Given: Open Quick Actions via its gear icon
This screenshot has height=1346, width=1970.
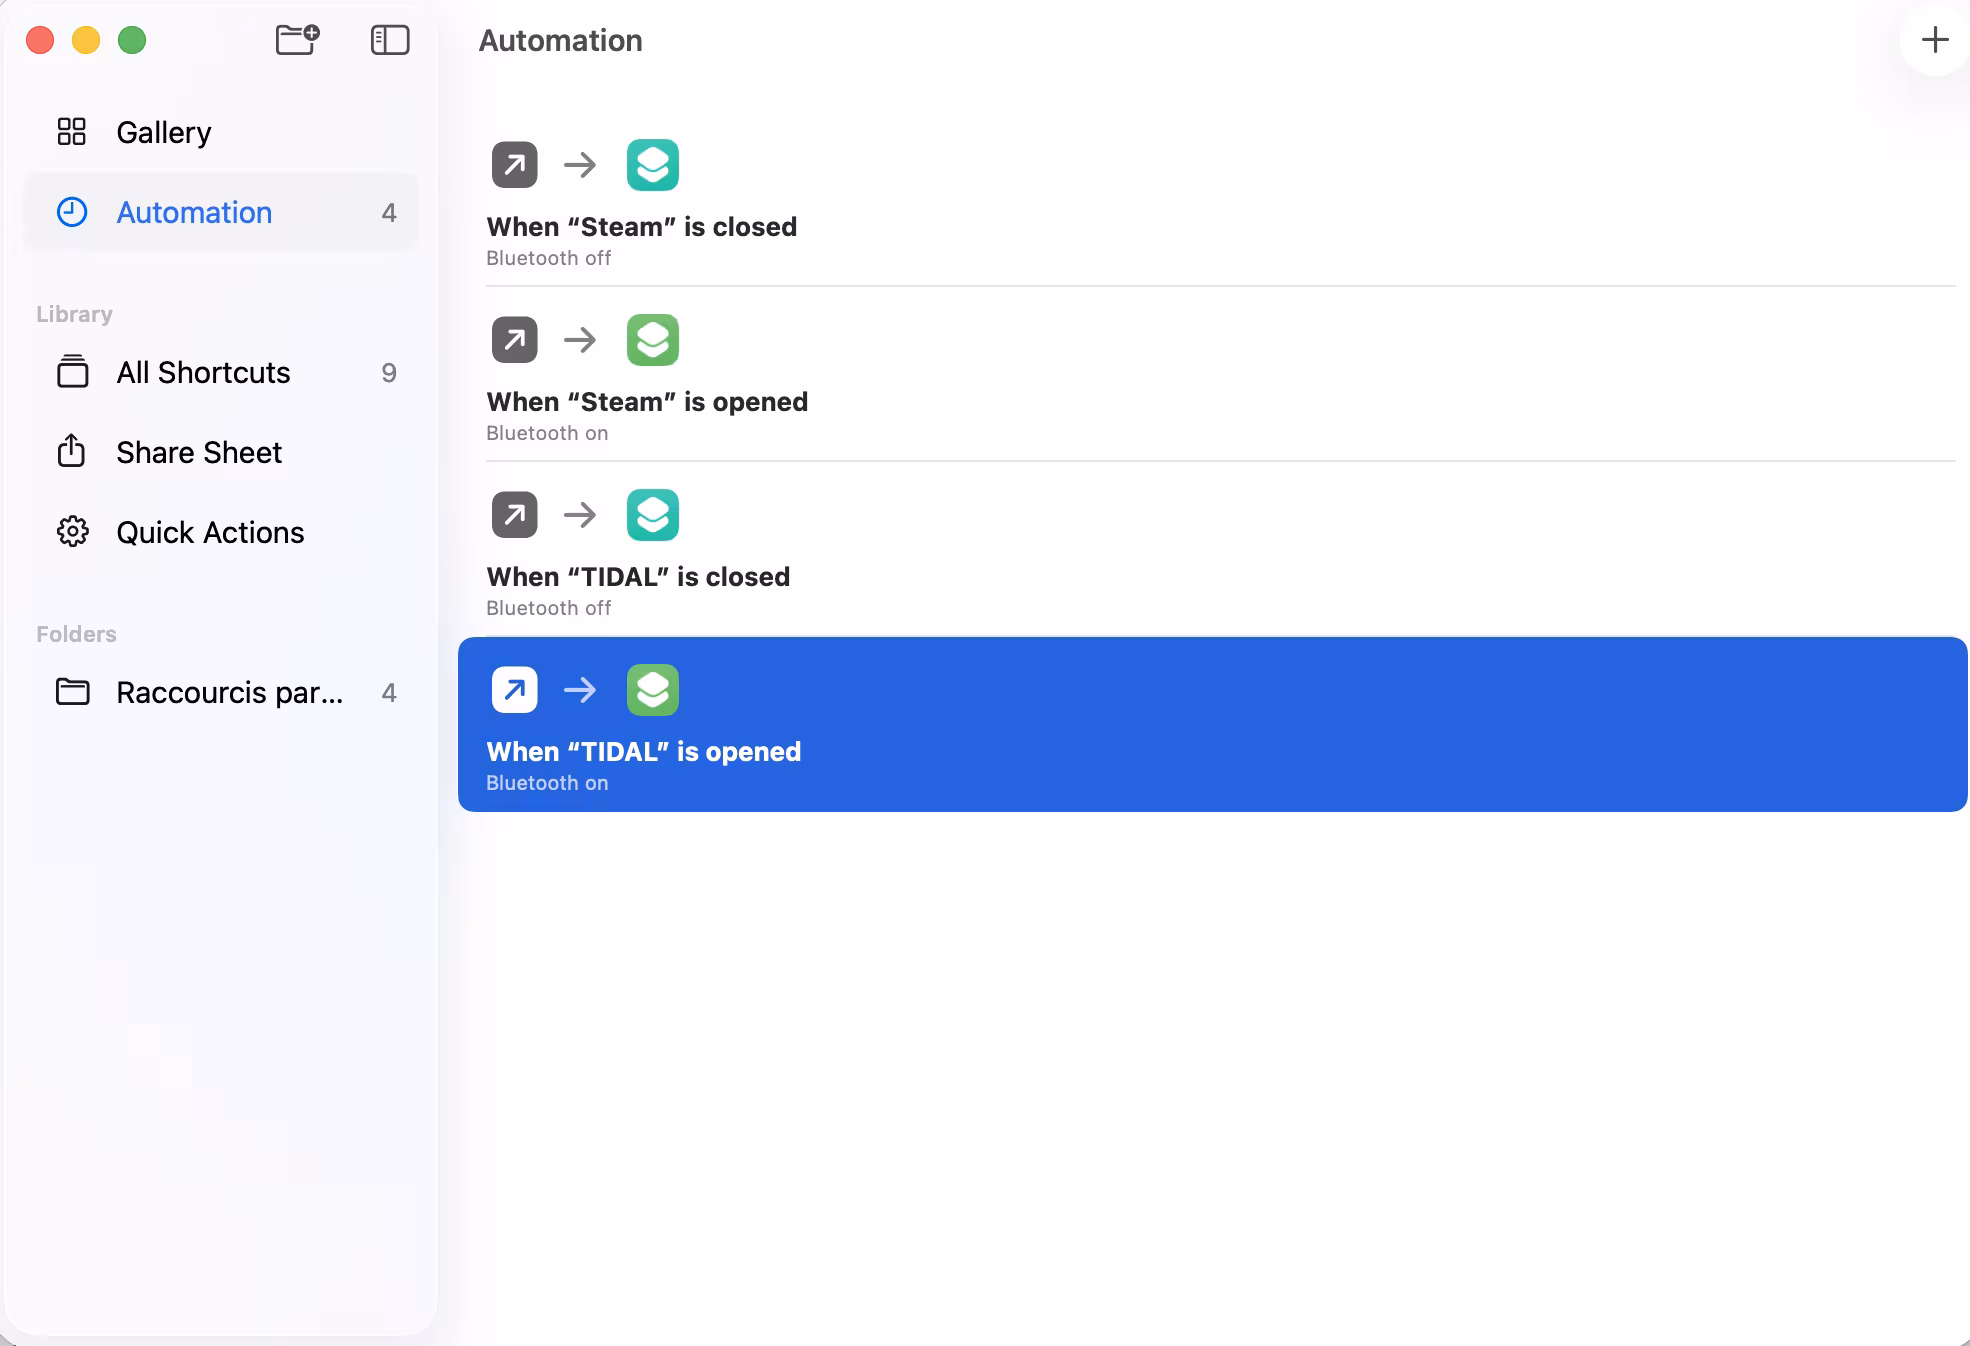Looking at the screenshot, I should (x=71, y=532).
